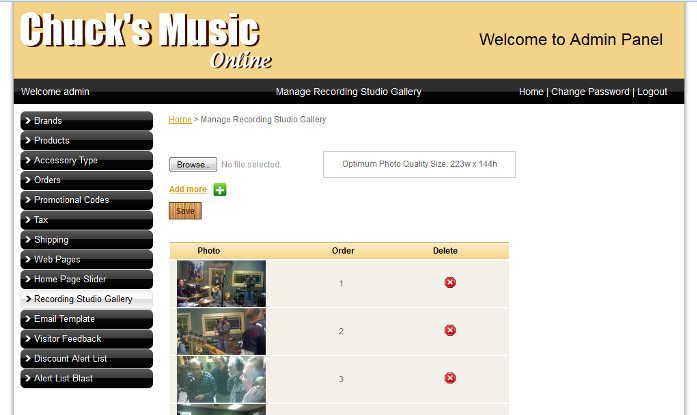The height and width of the screenshot is (415, 697).
Task: Navigate to Home Page Slider
Action: [87, 279]
